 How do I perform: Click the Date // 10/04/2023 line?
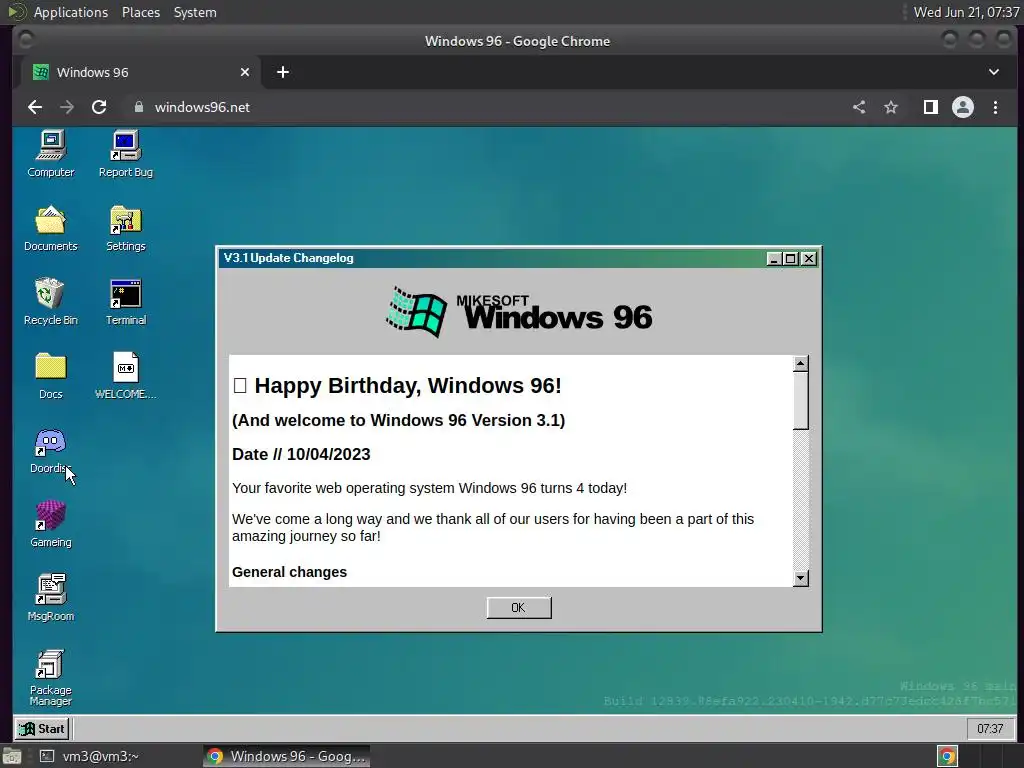tap(301, 455)
